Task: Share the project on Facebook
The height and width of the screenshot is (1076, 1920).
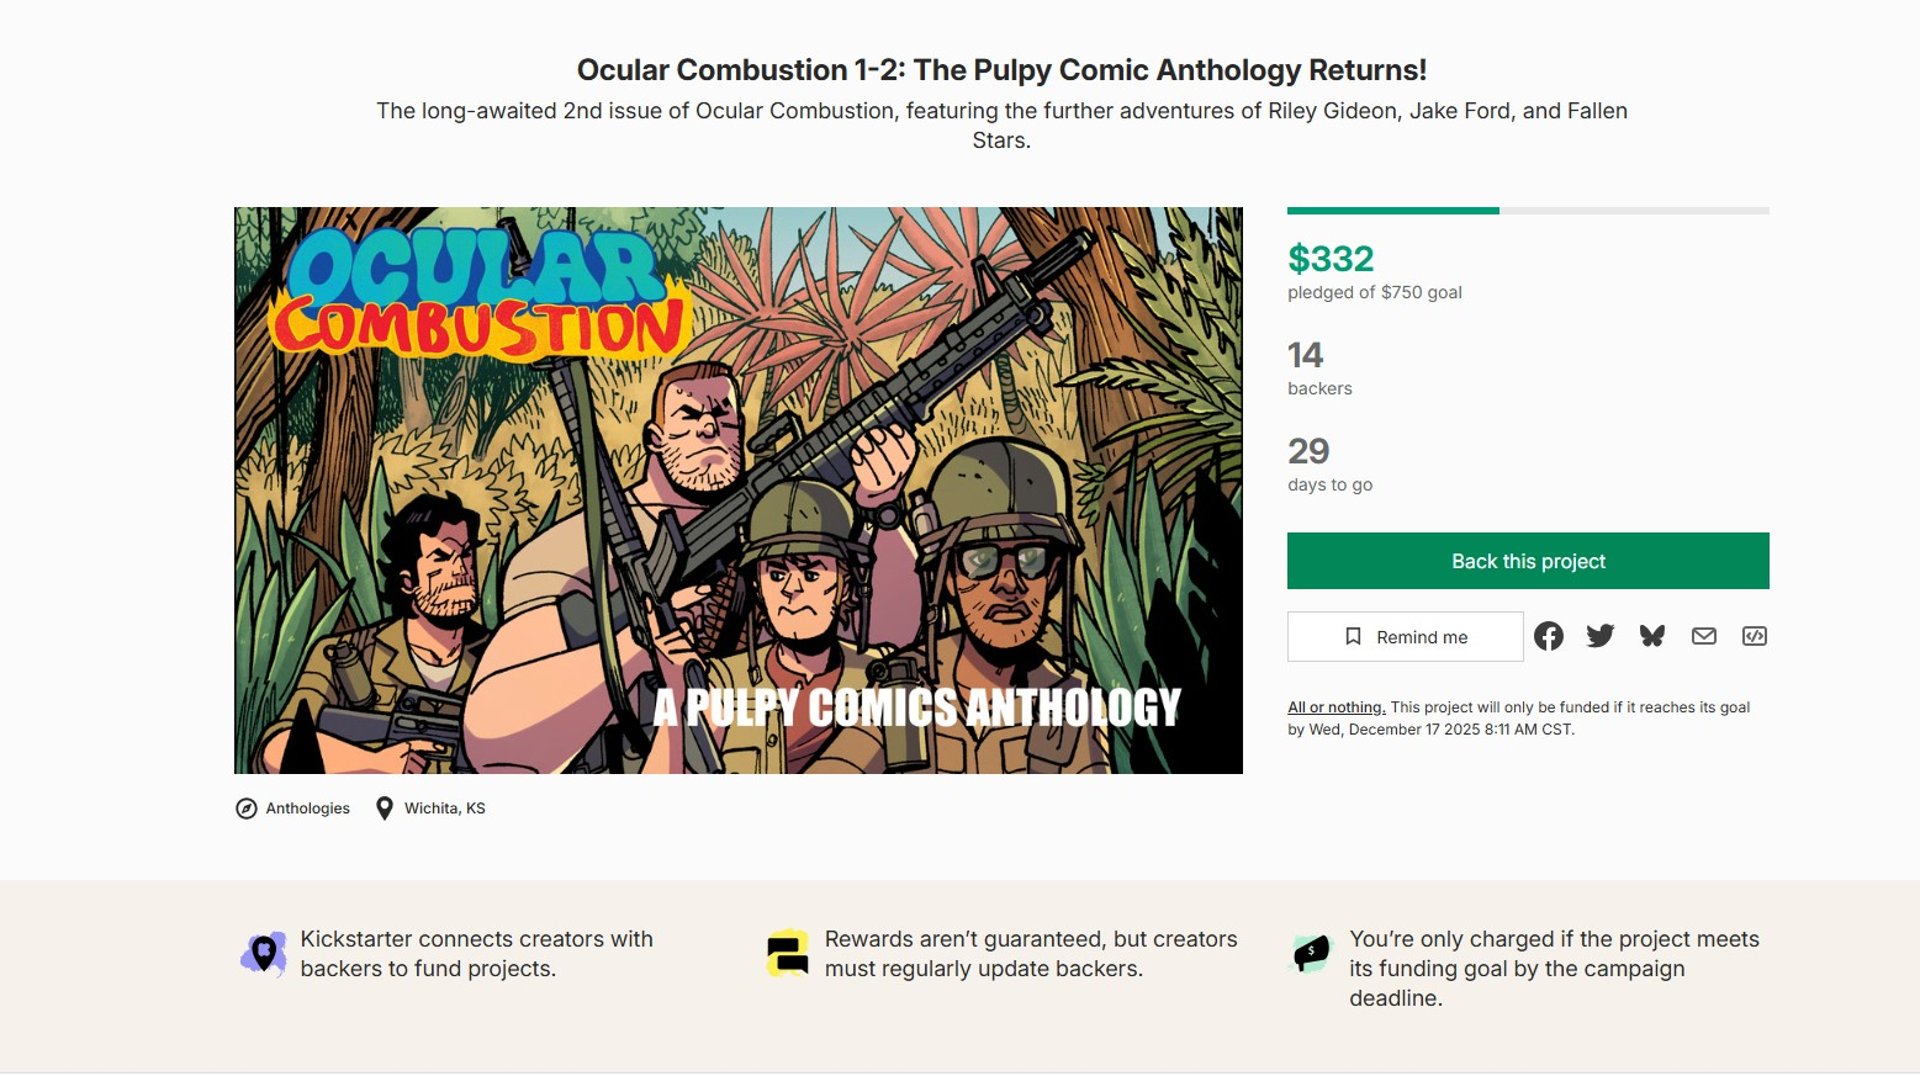Action: [1548, 636]
